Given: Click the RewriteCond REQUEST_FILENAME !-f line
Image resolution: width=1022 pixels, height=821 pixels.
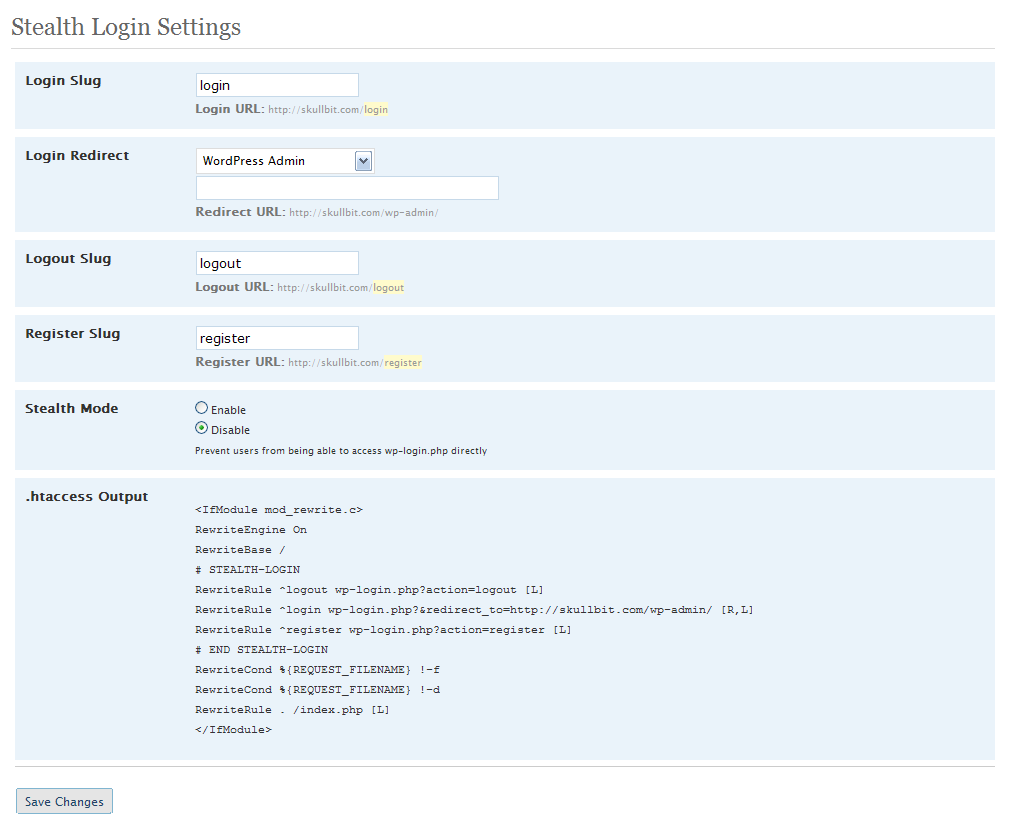Looking at the screenshot, I should [x=317, y=670].
